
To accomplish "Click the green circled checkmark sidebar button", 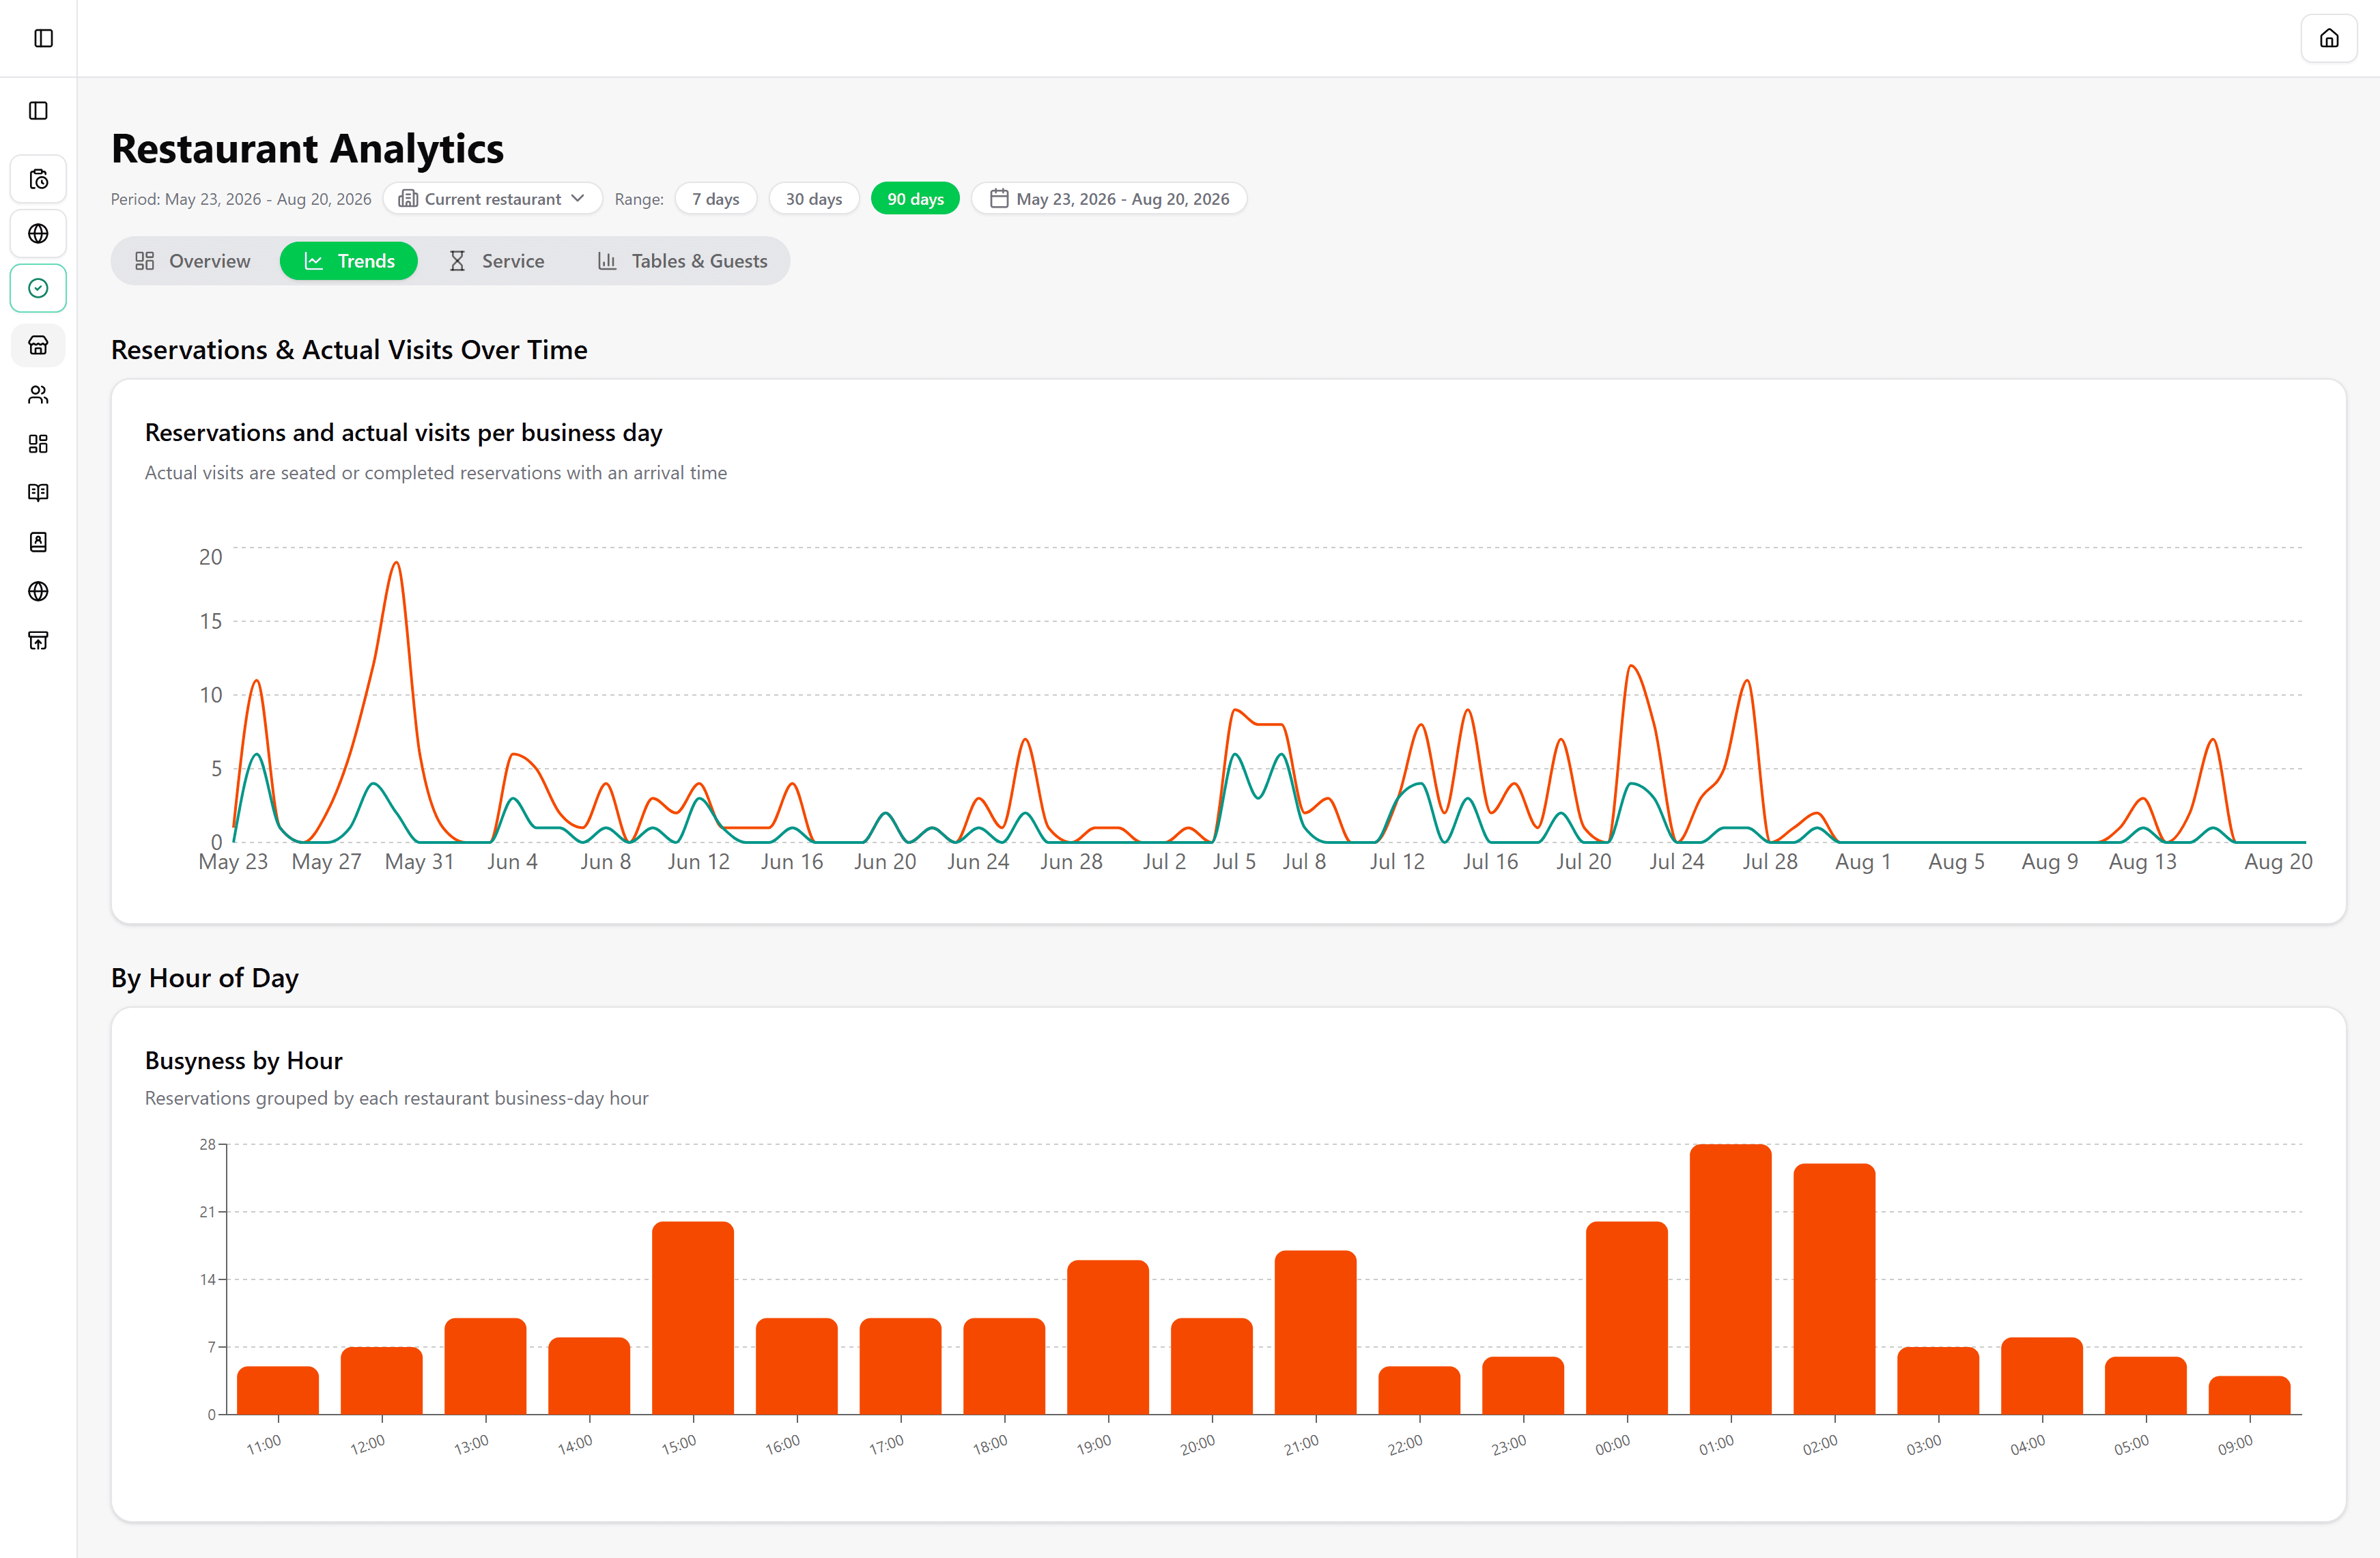I will 38,288.
